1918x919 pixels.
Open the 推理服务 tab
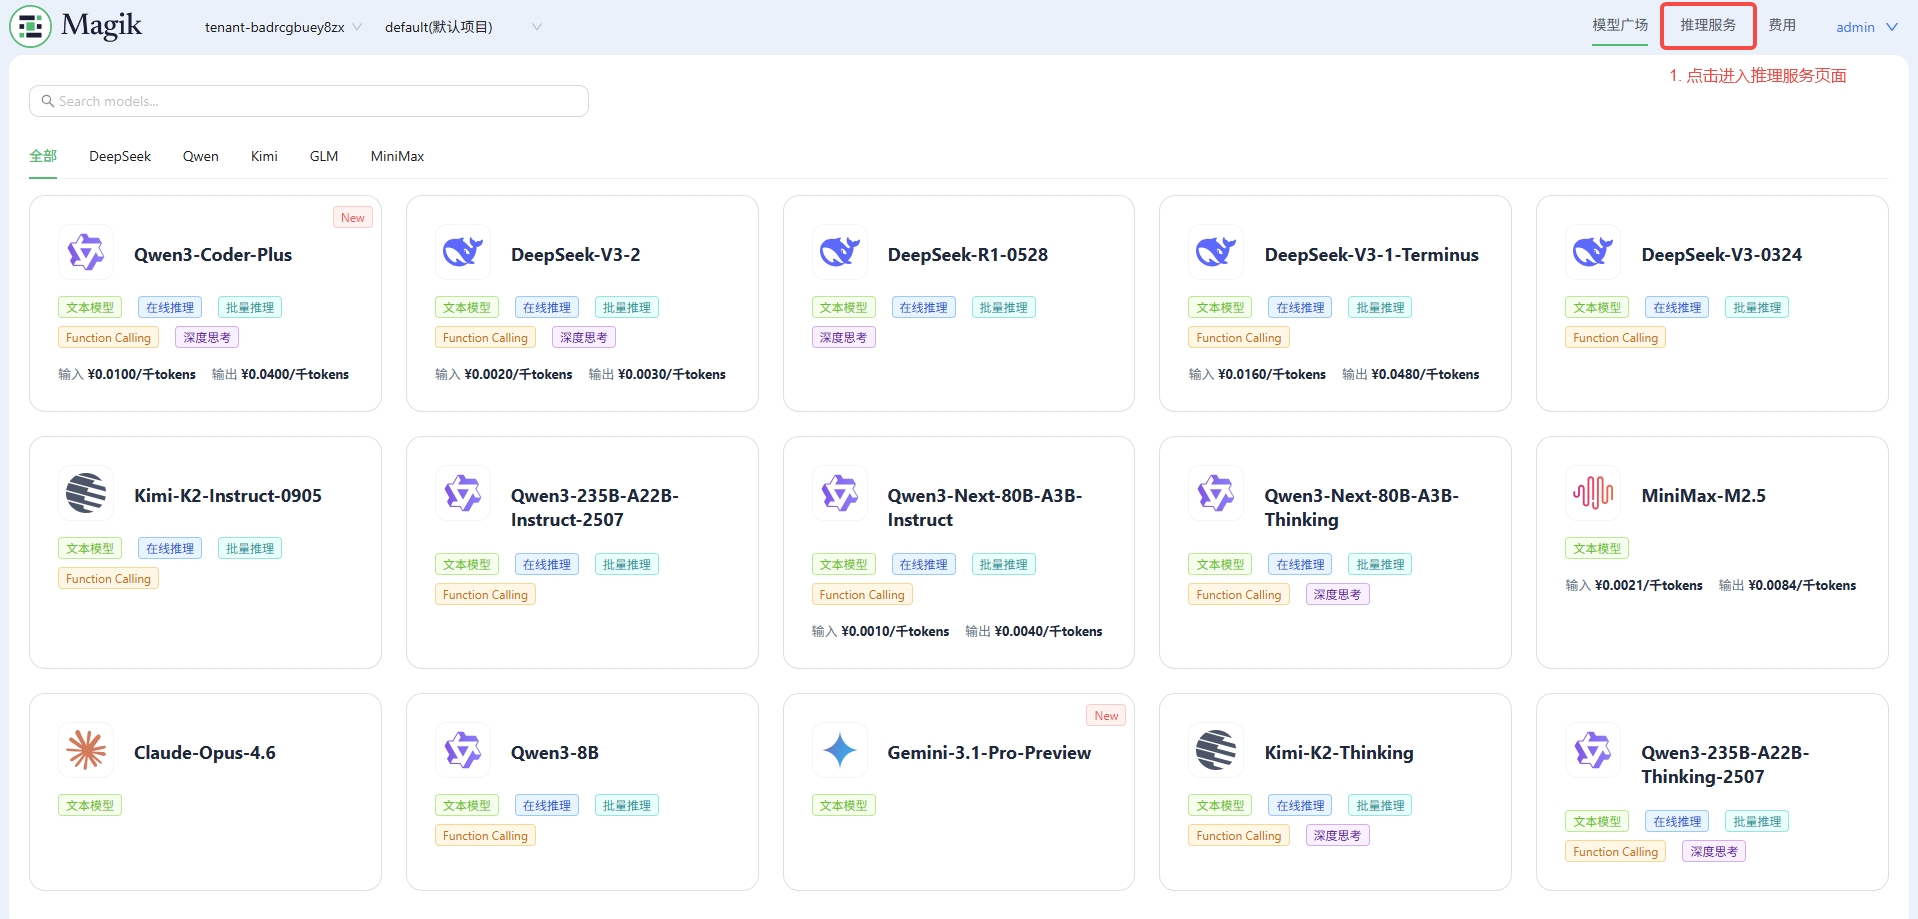tap(1707, 25)
